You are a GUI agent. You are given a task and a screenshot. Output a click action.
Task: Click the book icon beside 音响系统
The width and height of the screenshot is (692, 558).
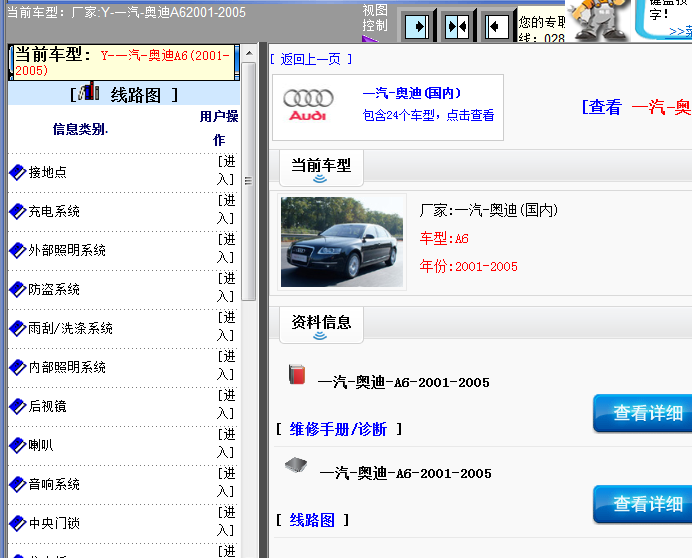[x=18, y=484]
